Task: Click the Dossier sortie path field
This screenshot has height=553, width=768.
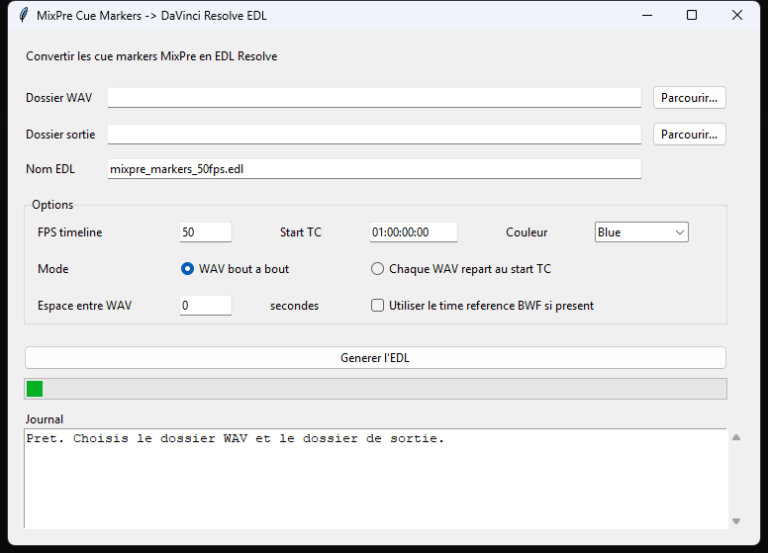Action: [374, 134]
